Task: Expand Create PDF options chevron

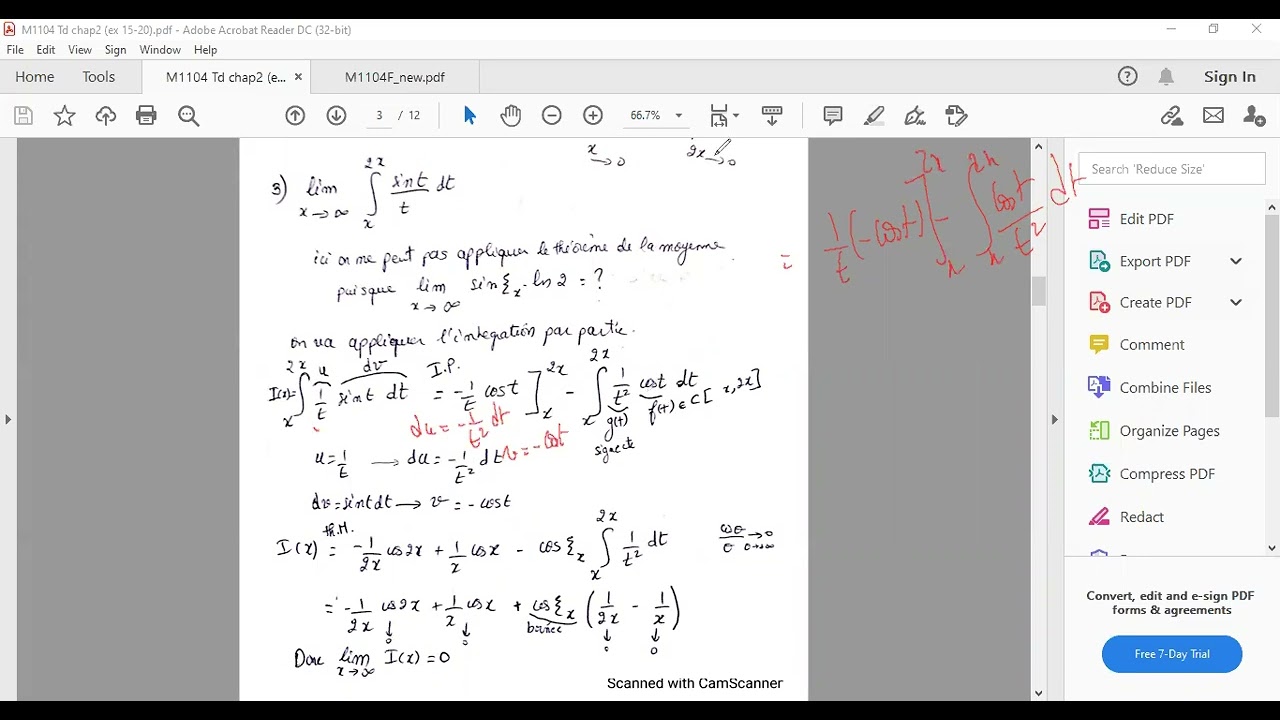Action: coord(1236,302)
